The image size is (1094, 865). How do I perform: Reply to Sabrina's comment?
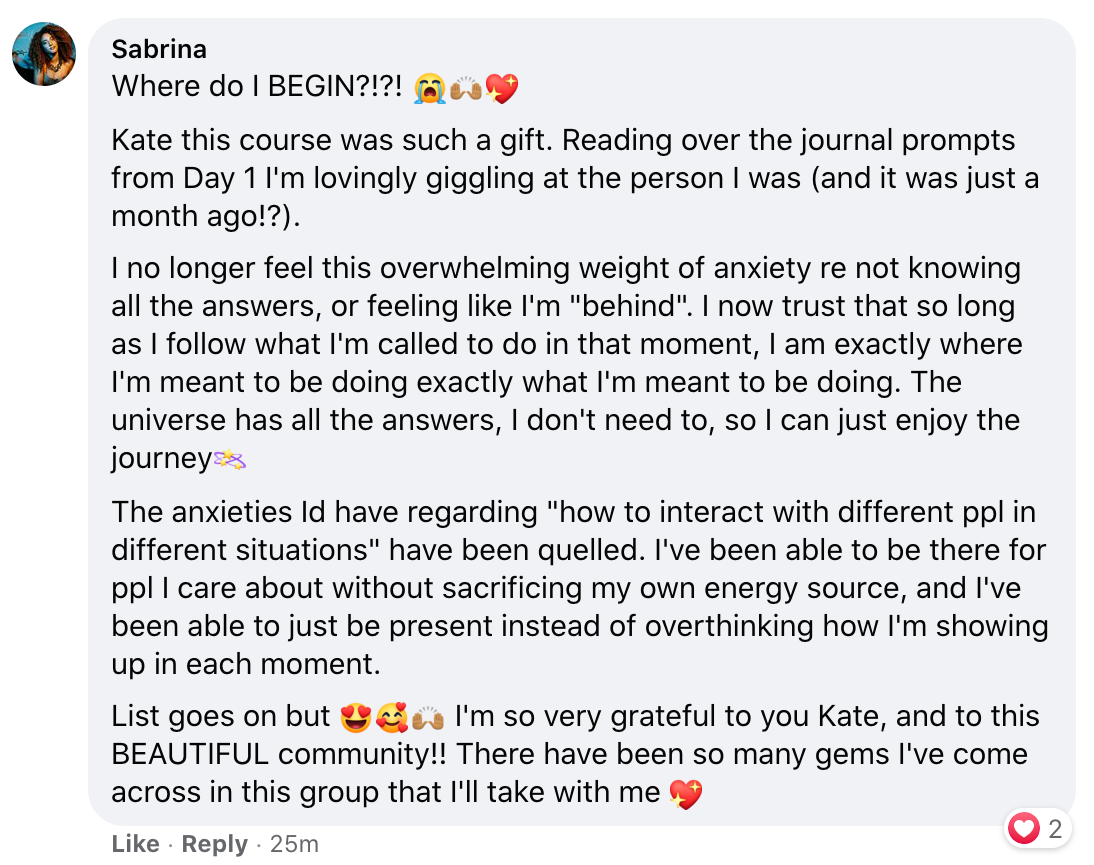[x=214, y=843]
